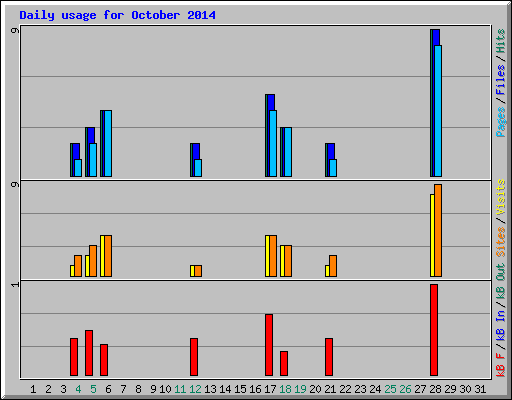
Task: Click the red kB bar for day 17
Action: click(x=269, y=345)
